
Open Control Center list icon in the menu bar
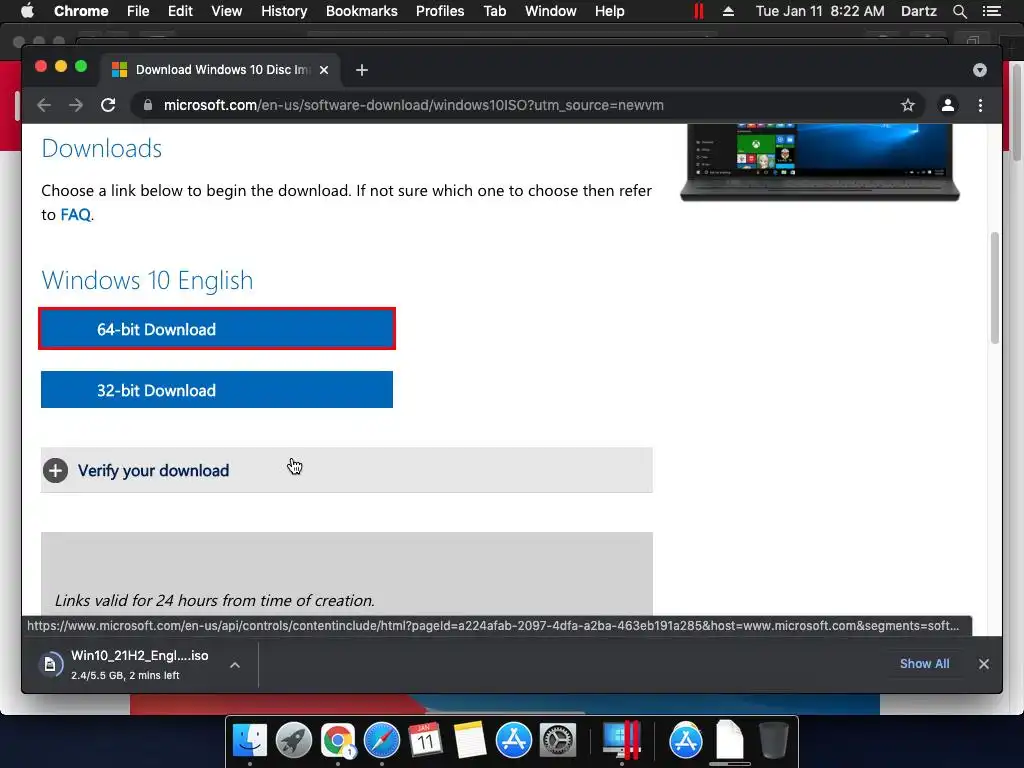click(991, 11)
